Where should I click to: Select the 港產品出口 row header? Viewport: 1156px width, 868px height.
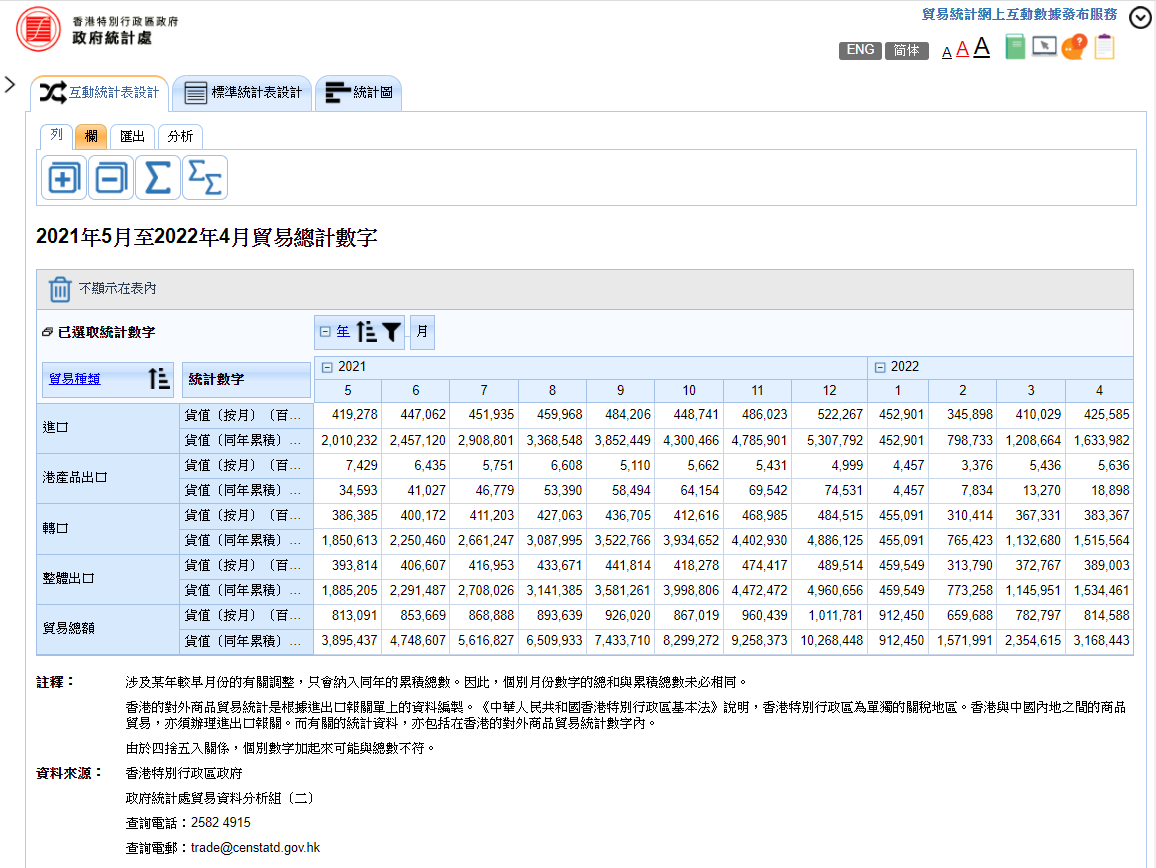point(108,478)
